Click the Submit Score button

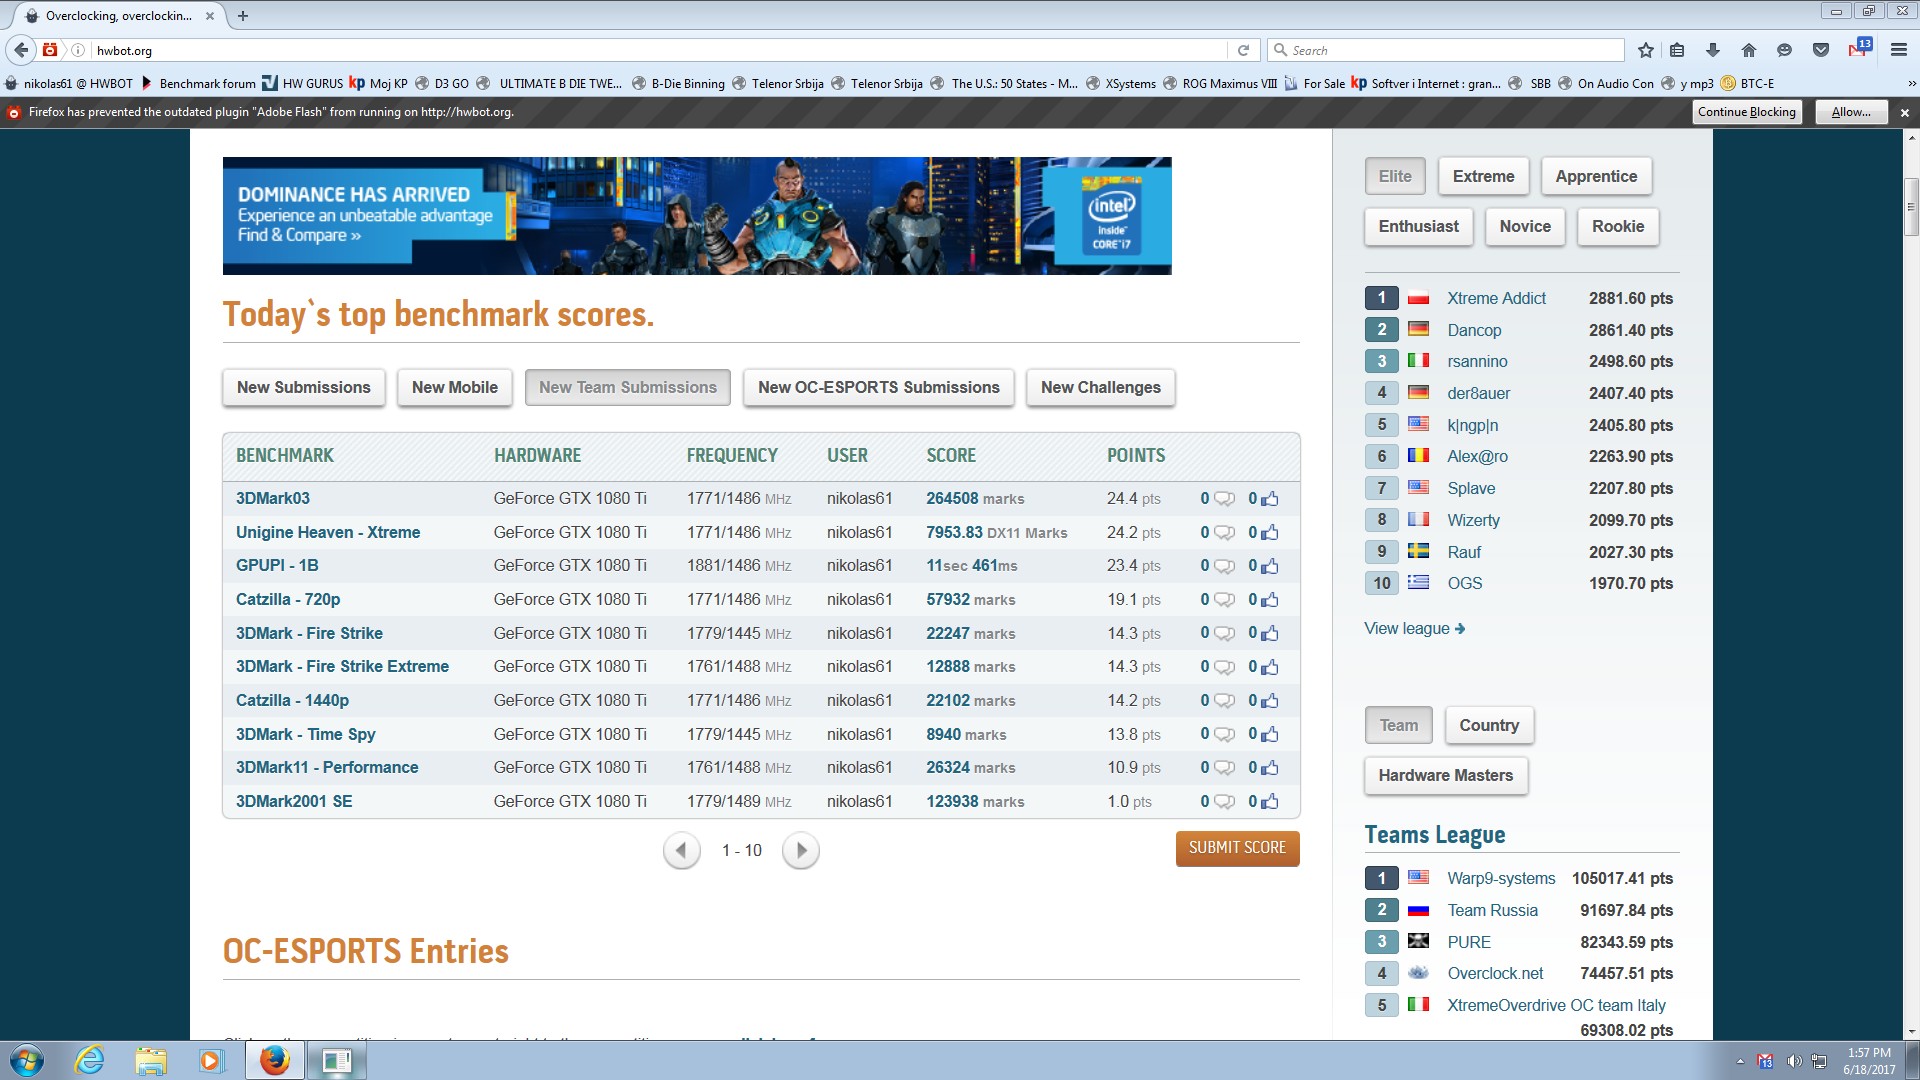tap(1238, 849)
